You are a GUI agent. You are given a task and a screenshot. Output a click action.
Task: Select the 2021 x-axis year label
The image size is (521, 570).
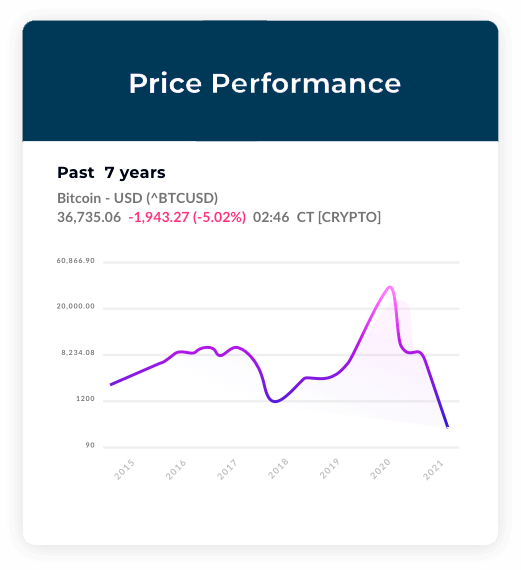click(433, 470)
